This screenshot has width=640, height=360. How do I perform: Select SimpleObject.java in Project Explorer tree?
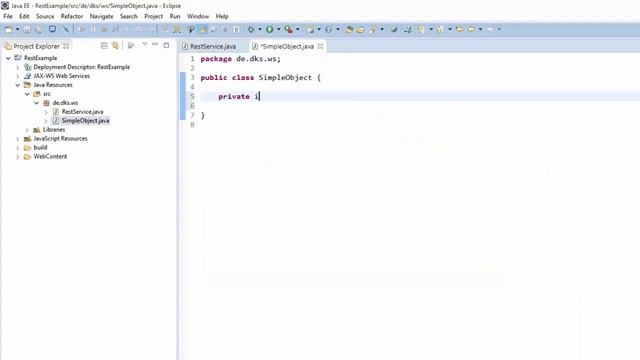[85, 121]
